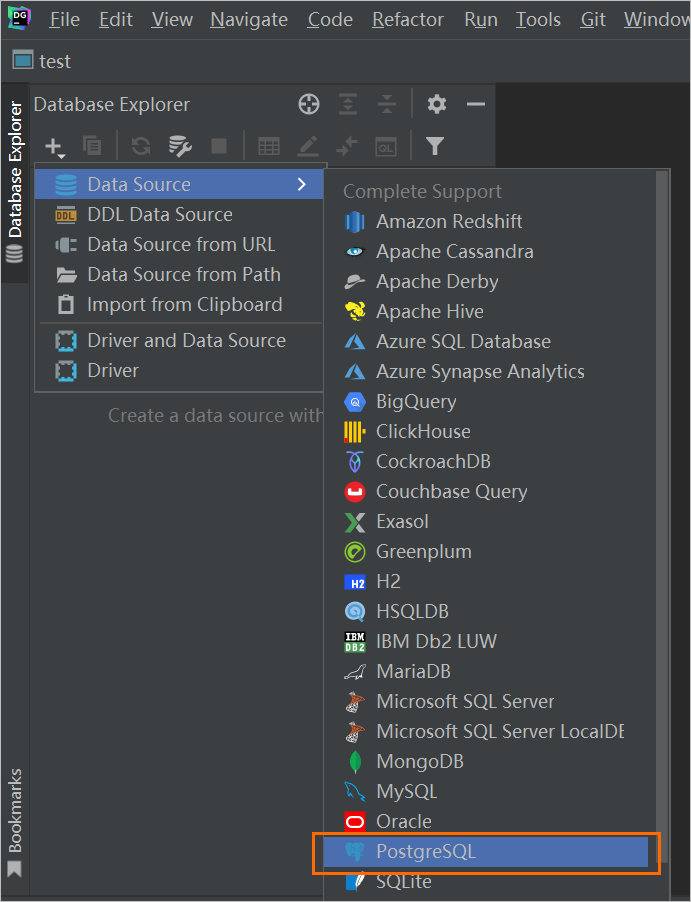Click the submenu vertical scrollbar
This screenshot has height=902, width=691.
pyautogui.click(x=661, y=500)
